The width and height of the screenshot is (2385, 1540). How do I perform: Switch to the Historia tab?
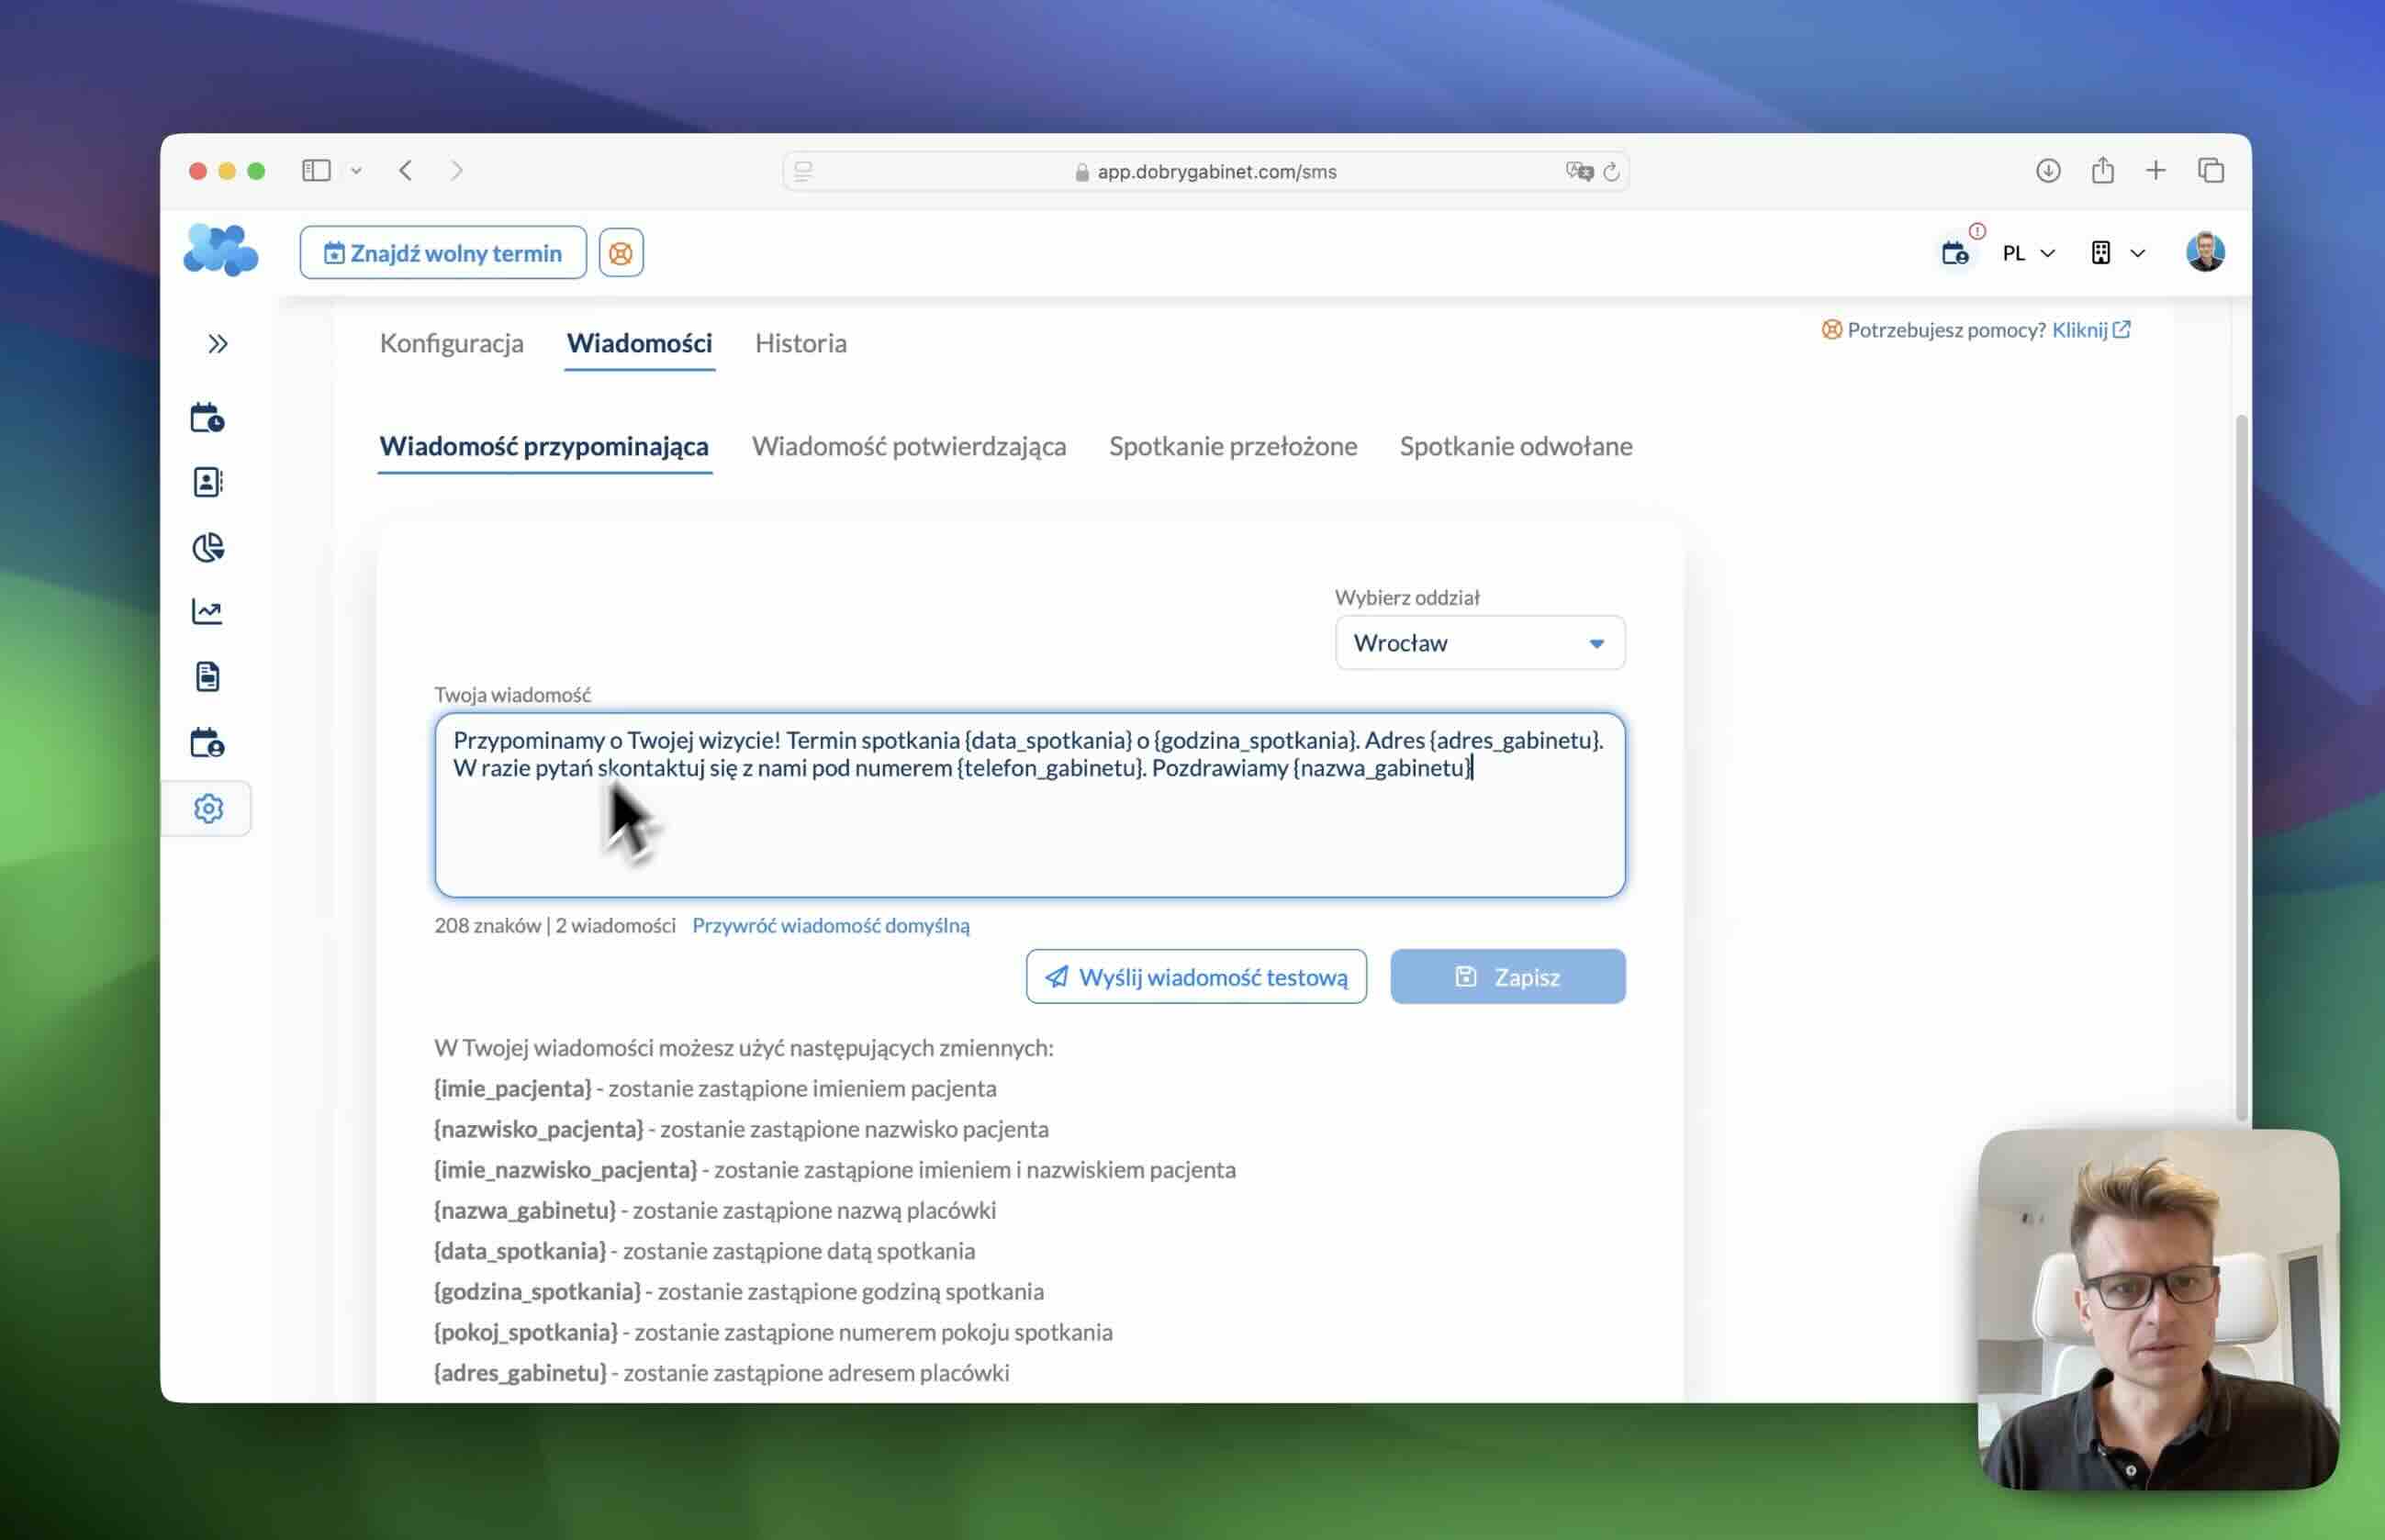[800, 343]
